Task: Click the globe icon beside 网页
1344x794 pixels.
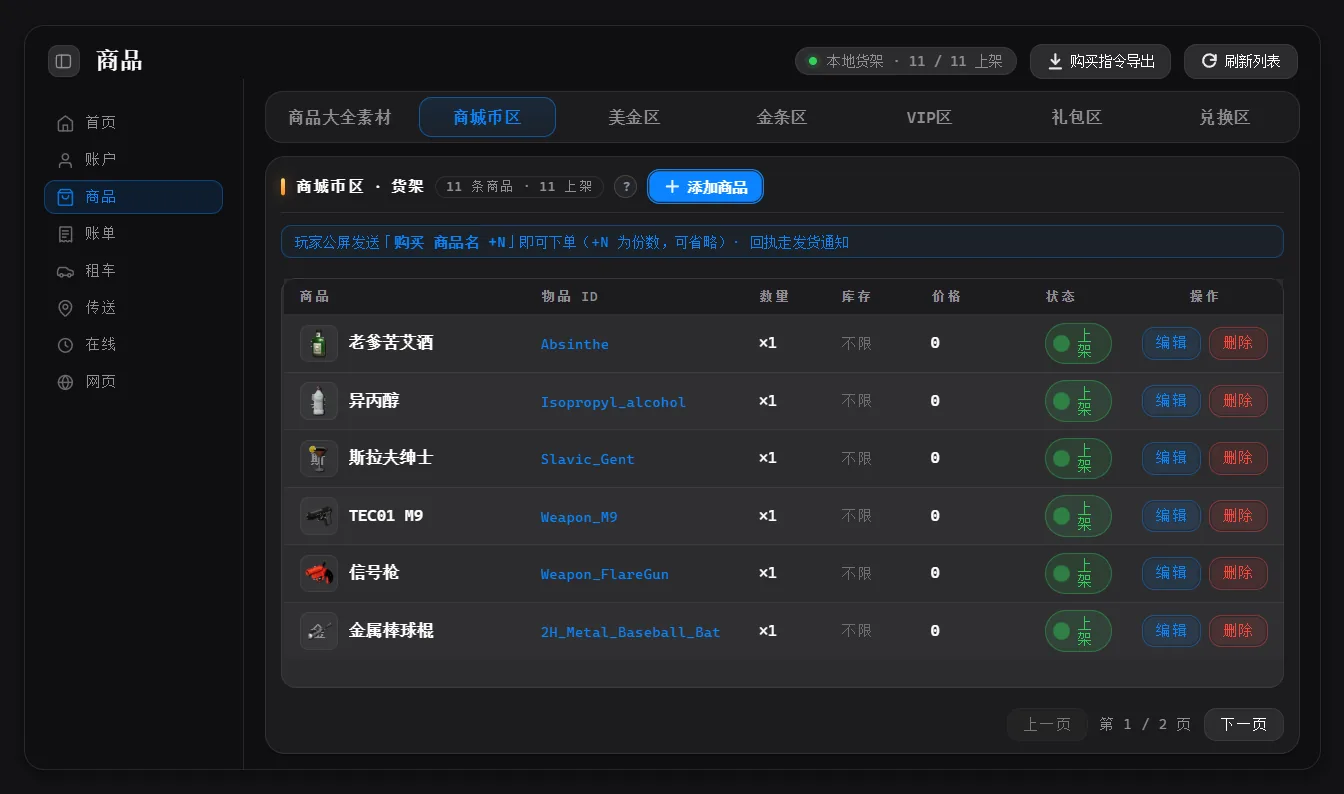Action: point(66,382)
